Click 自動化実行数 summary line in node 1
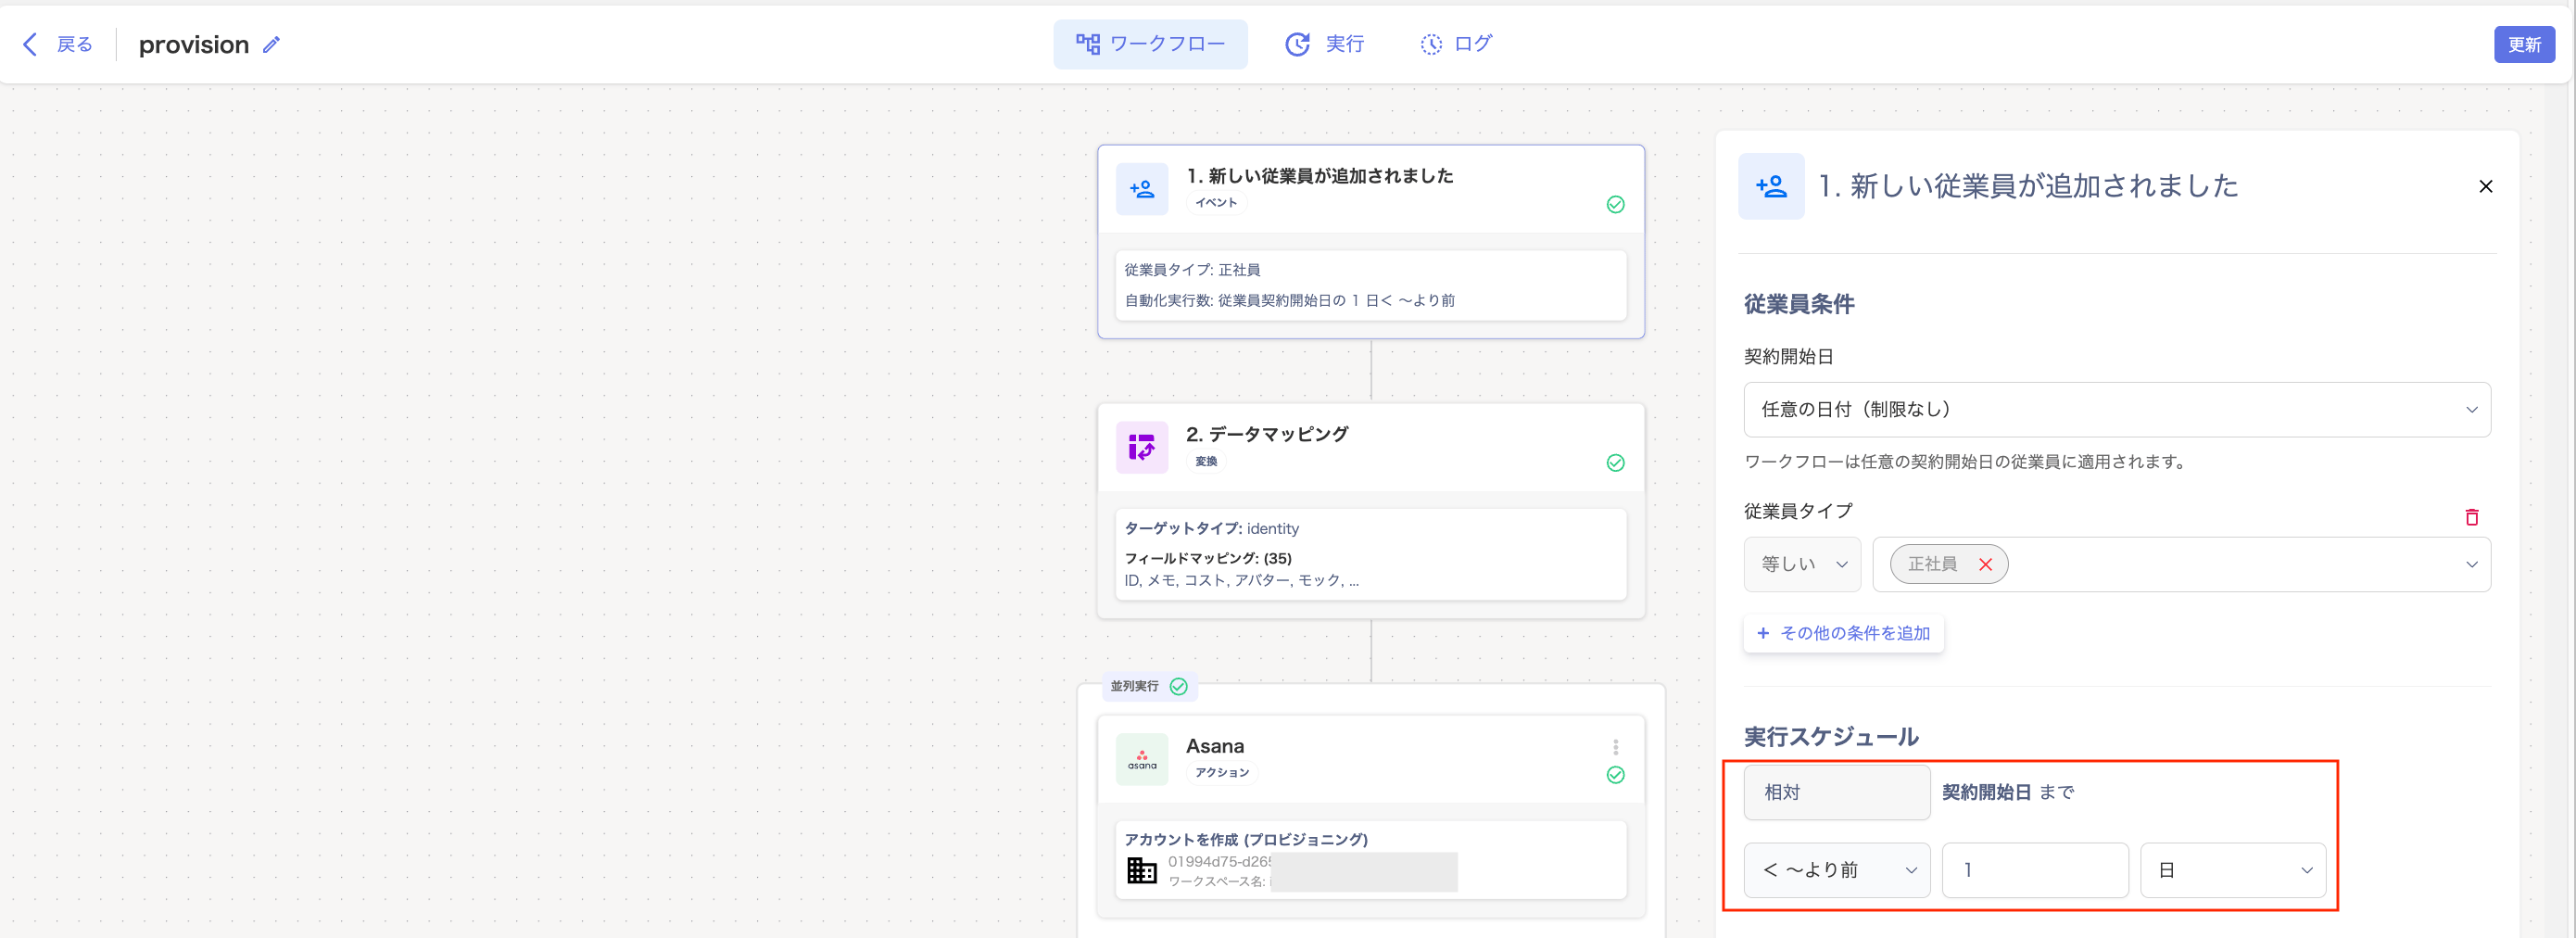Screen dimensions: 2576x938 click(x=1290, y=300)
